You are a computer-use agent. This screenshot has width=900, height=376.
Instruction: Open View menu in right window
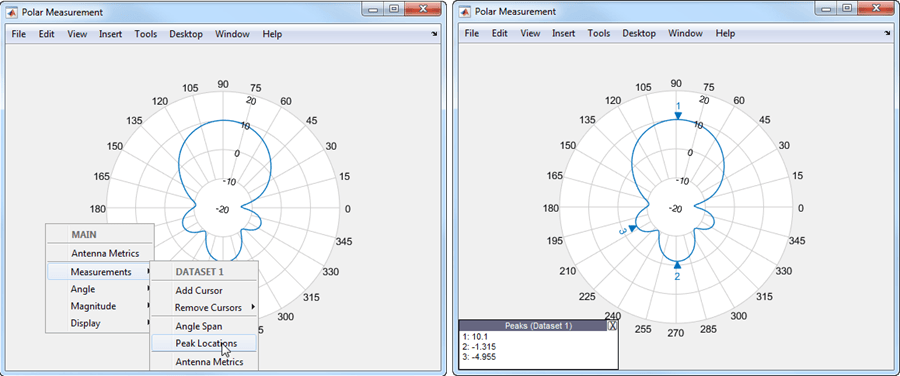click(x=530, y=33)
